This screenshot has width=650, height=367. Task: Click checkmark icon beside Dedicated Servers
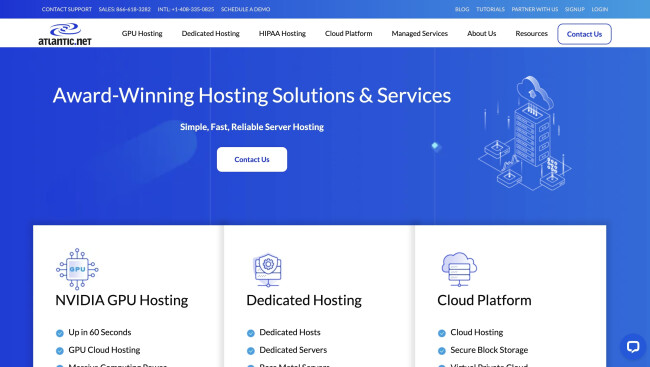click(251, 351)
